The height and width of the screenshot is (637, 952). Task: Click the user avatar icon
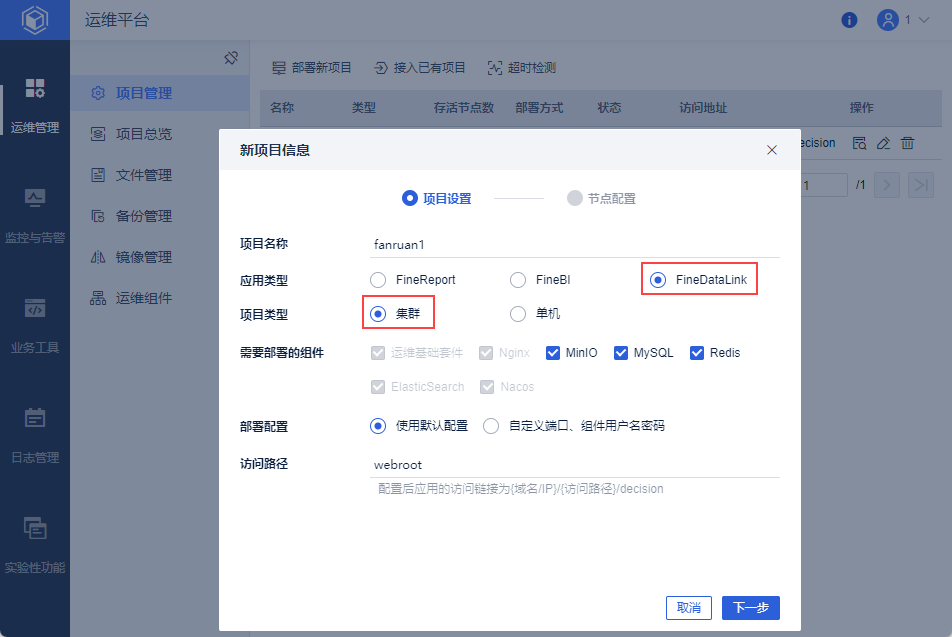click(x=887, y=20)
